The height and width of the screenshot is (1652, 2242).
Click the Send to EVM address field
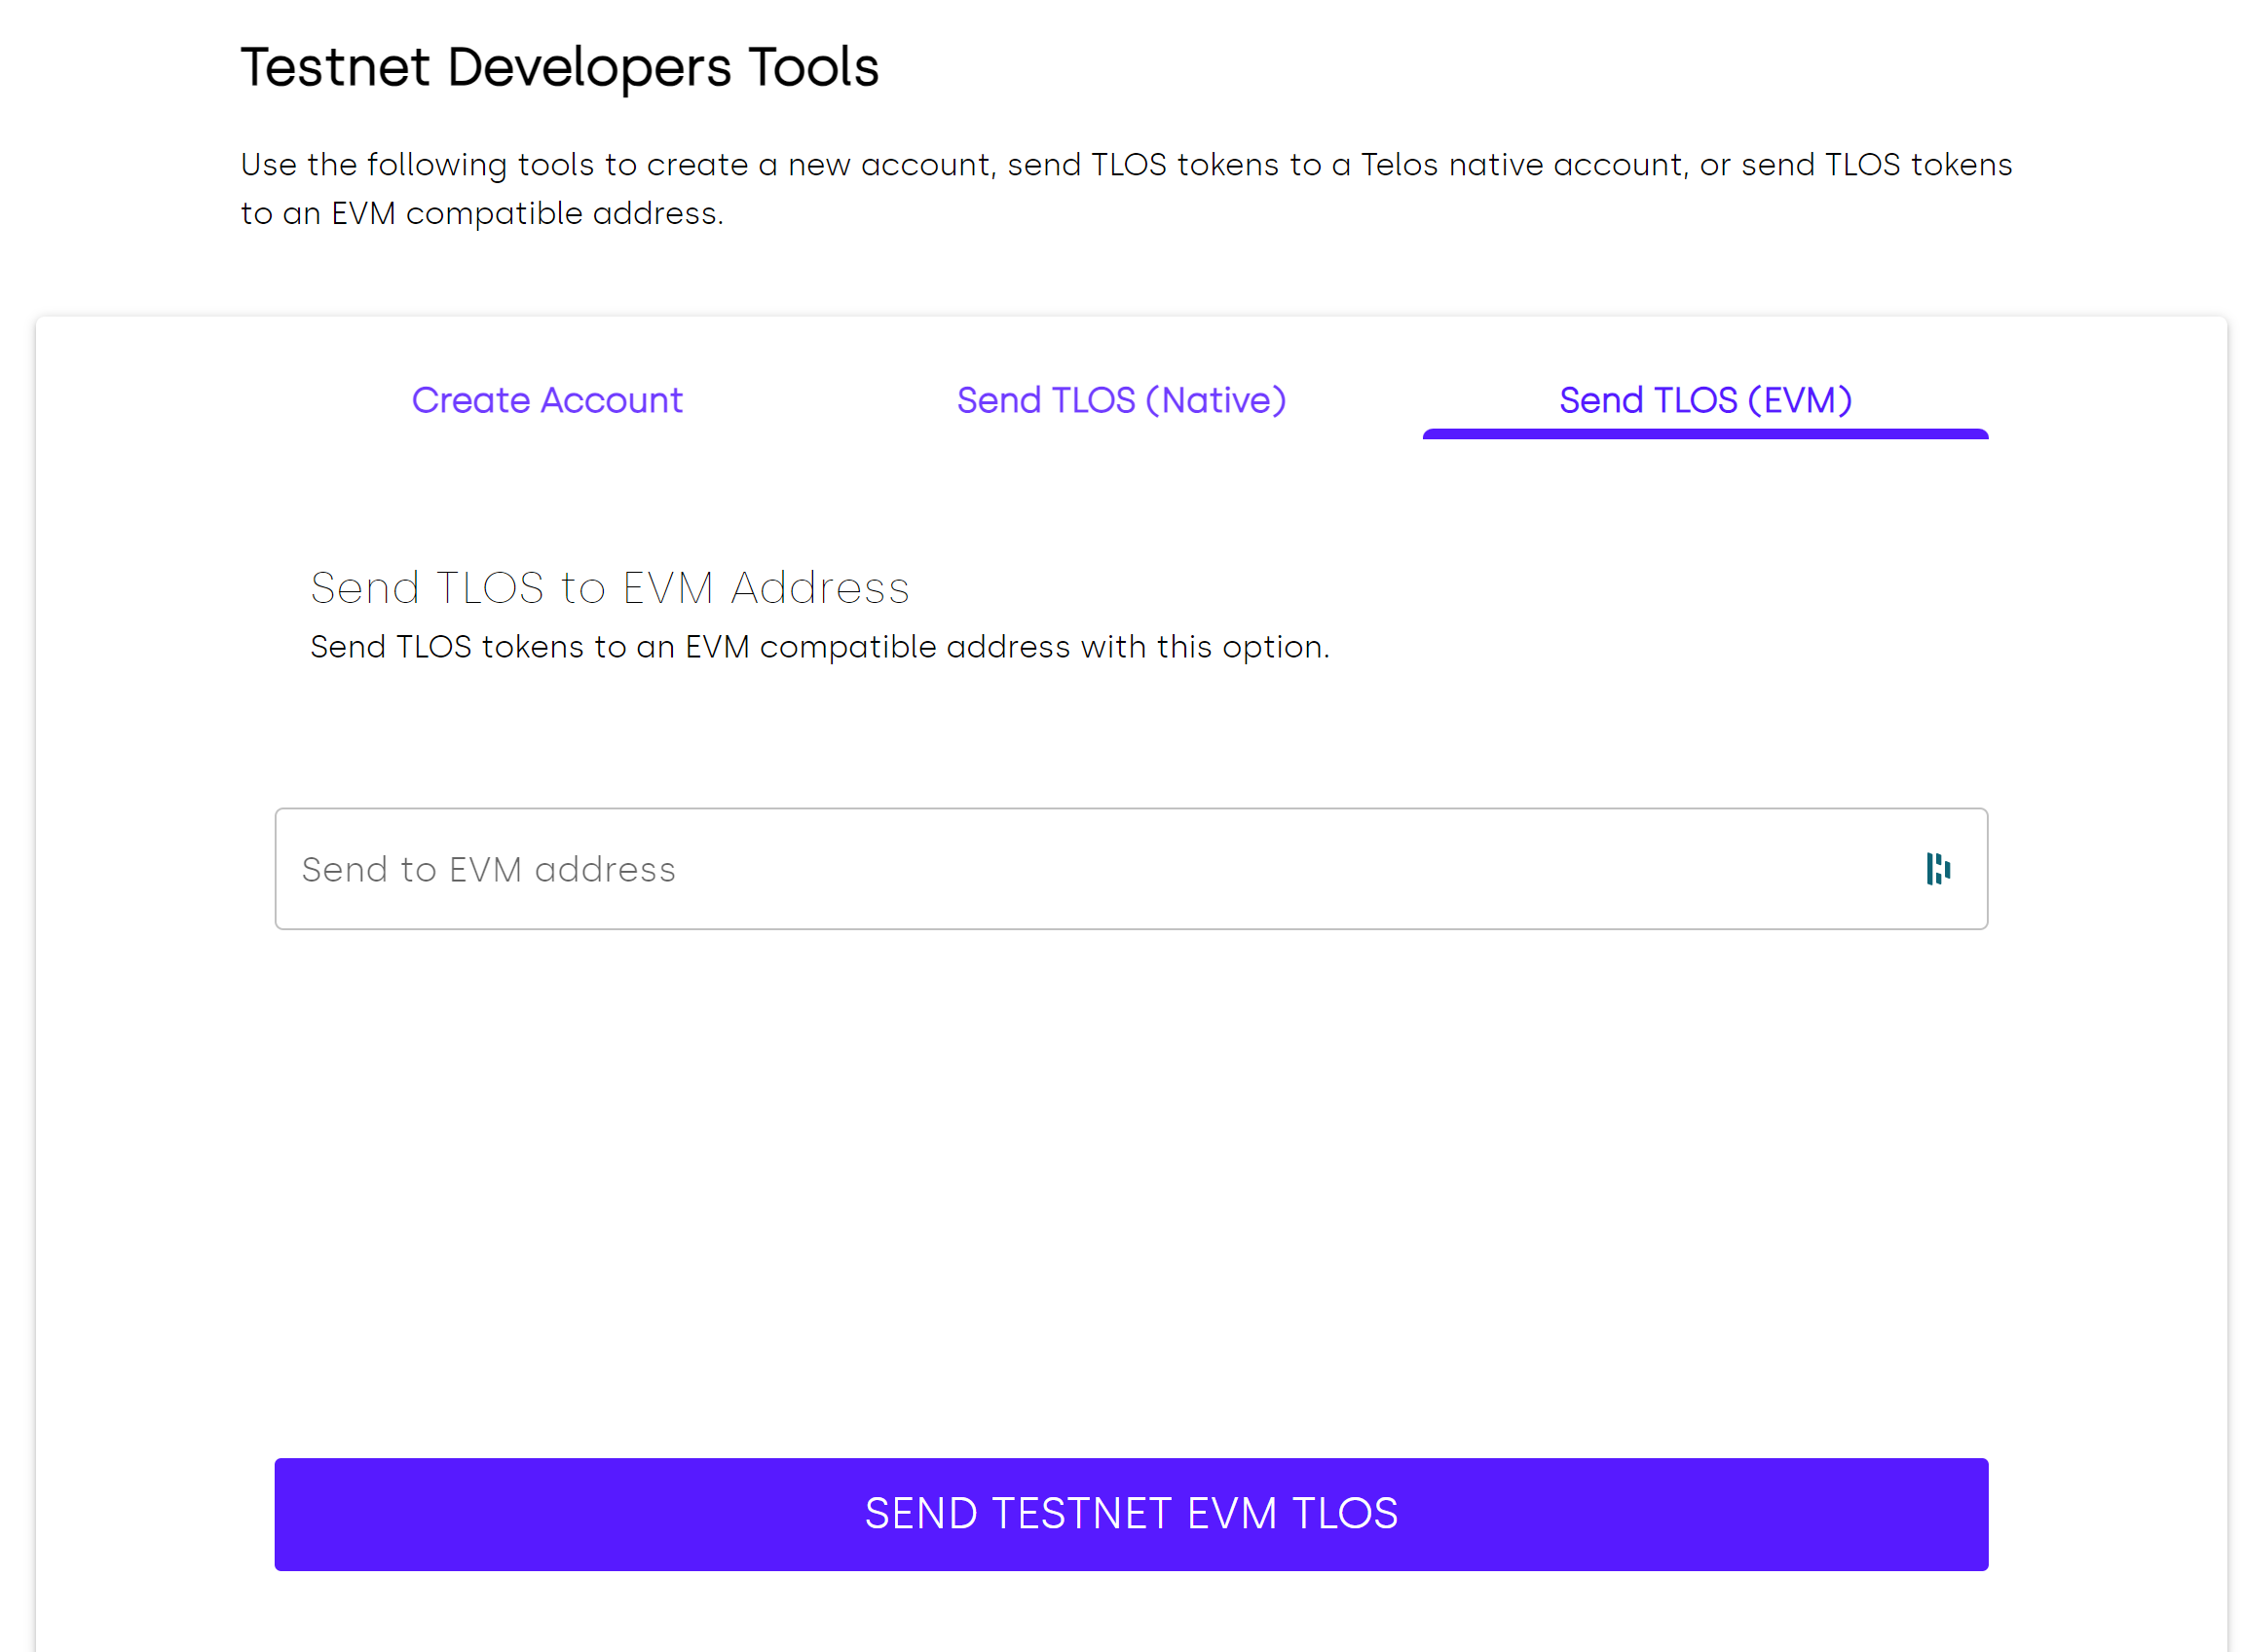click(1131, 869)
